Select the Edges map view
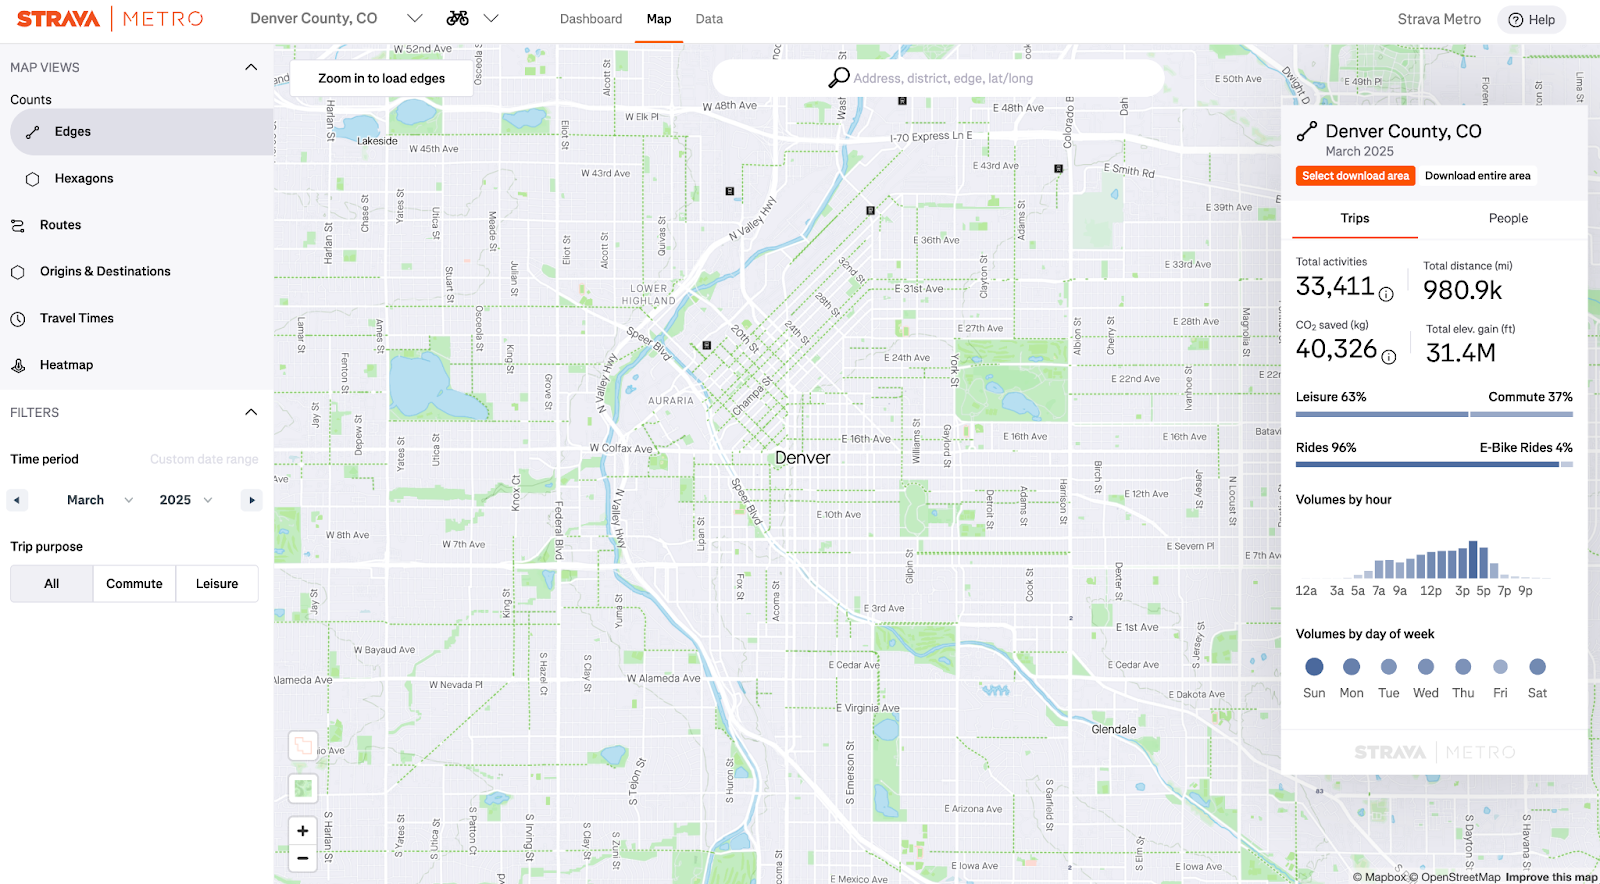Image resolution: width=1600 pixels, height=884 pixels. click(x=142, y=132)
